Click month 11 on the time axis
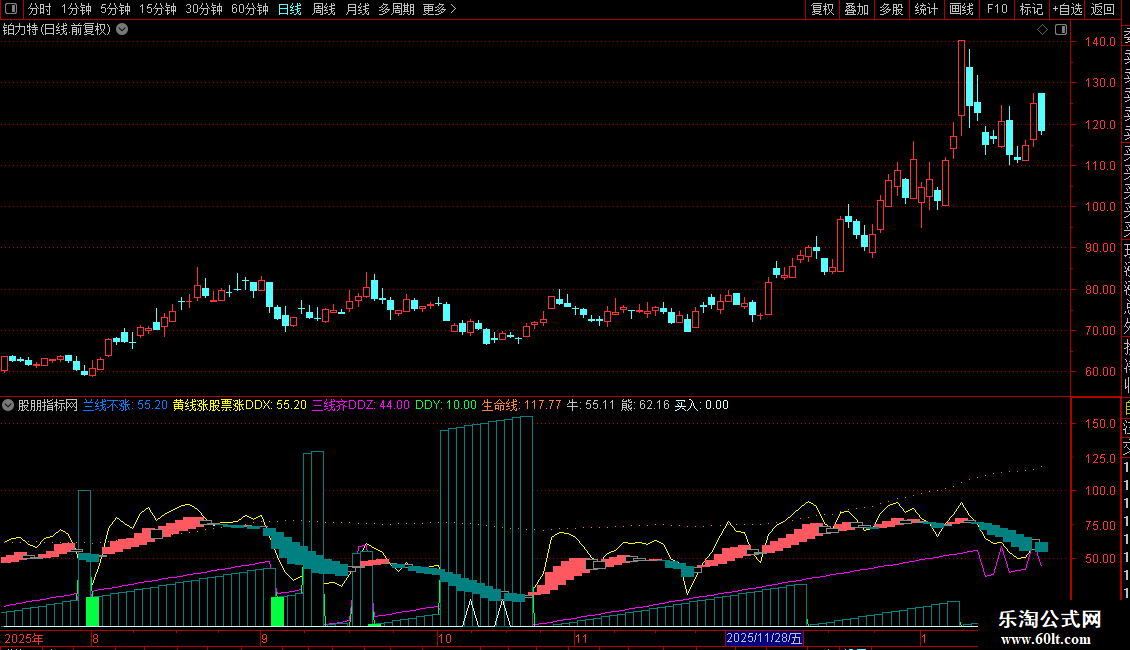 pos(581,638)
